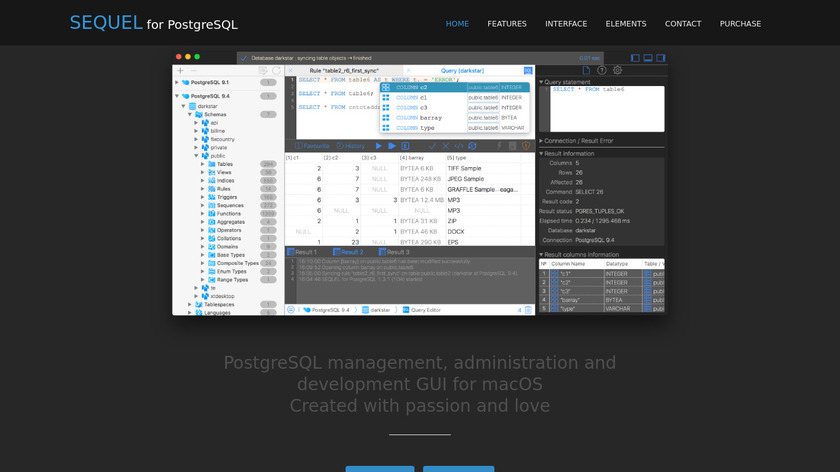Go to the HOME nav item
Image resolution: width=840 pixels, height=472 pixels.
pyautogui.click(x=457, y=24)
